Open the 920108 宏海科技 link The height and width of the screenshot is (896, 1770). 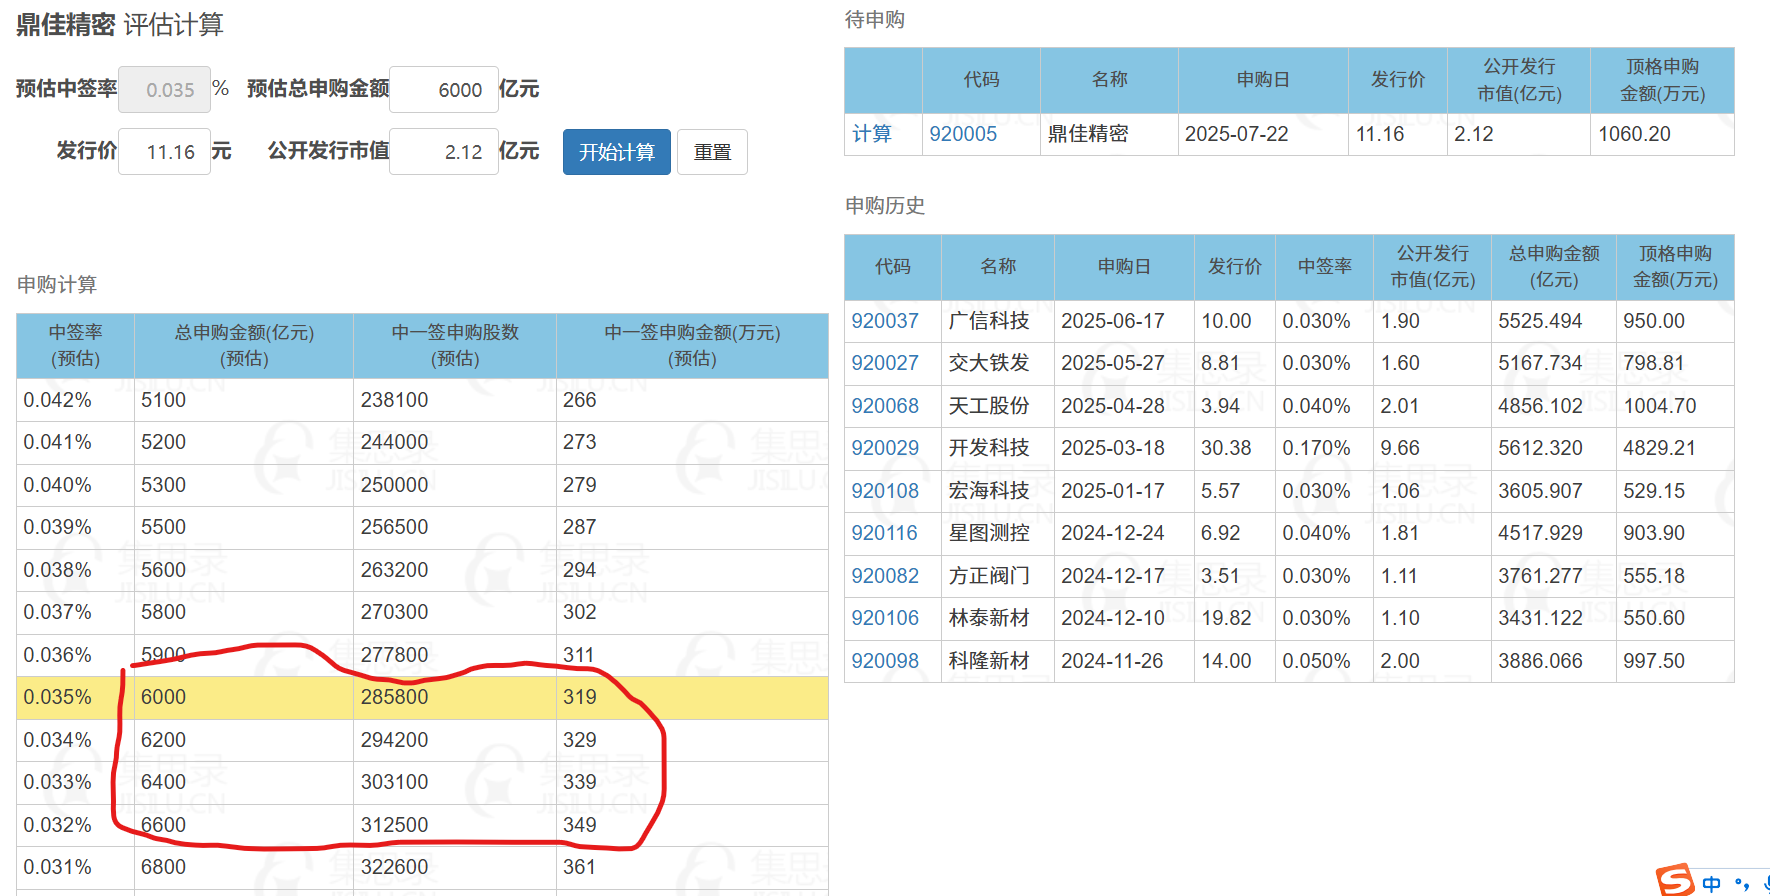click(x=884, y=491)
